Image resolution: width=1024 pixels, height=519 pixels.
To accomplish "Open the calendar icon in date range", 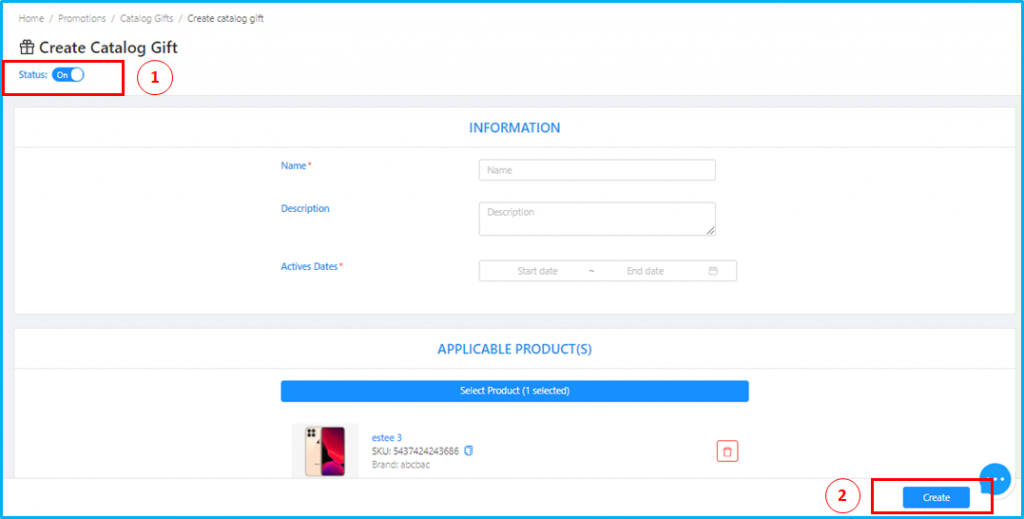I will coord(713,270).
